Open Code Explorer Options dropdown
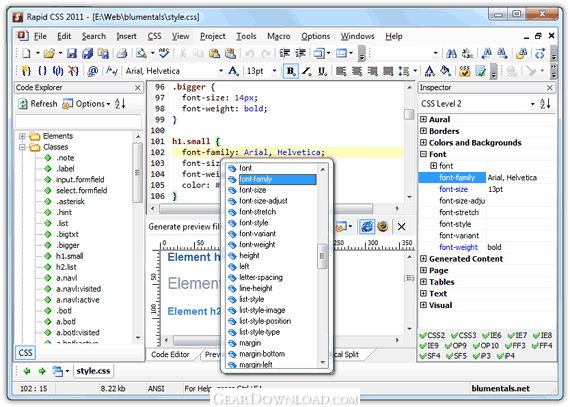 coord(86,104)
